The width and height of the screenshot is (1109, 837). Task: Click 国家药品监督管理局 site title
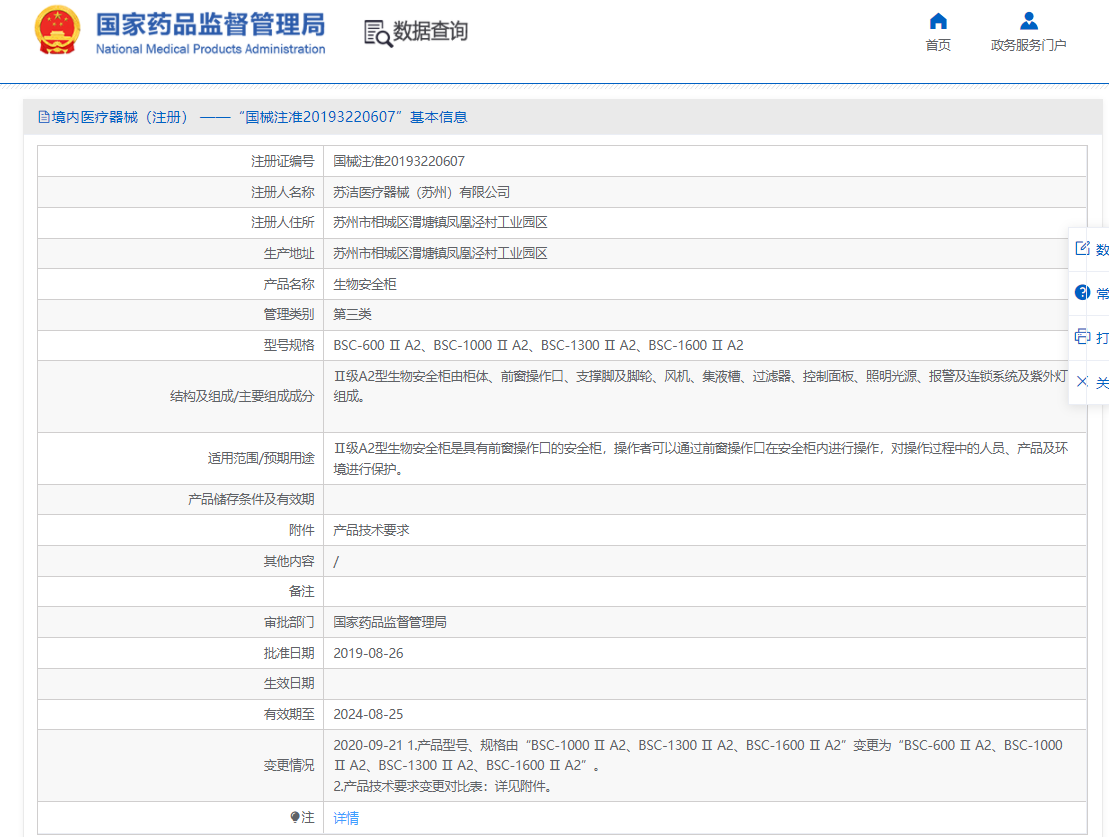pos(210,24)
